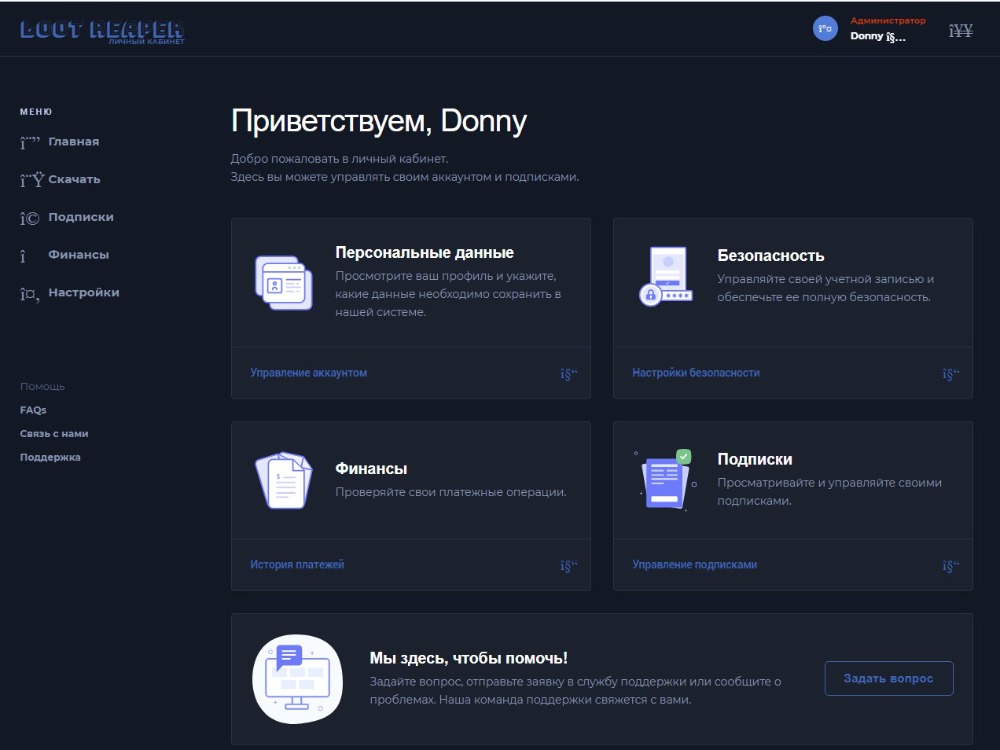Screen dimensions: 1000x750
Task: Open the Управление подписками link
Action: coord(694,565)
